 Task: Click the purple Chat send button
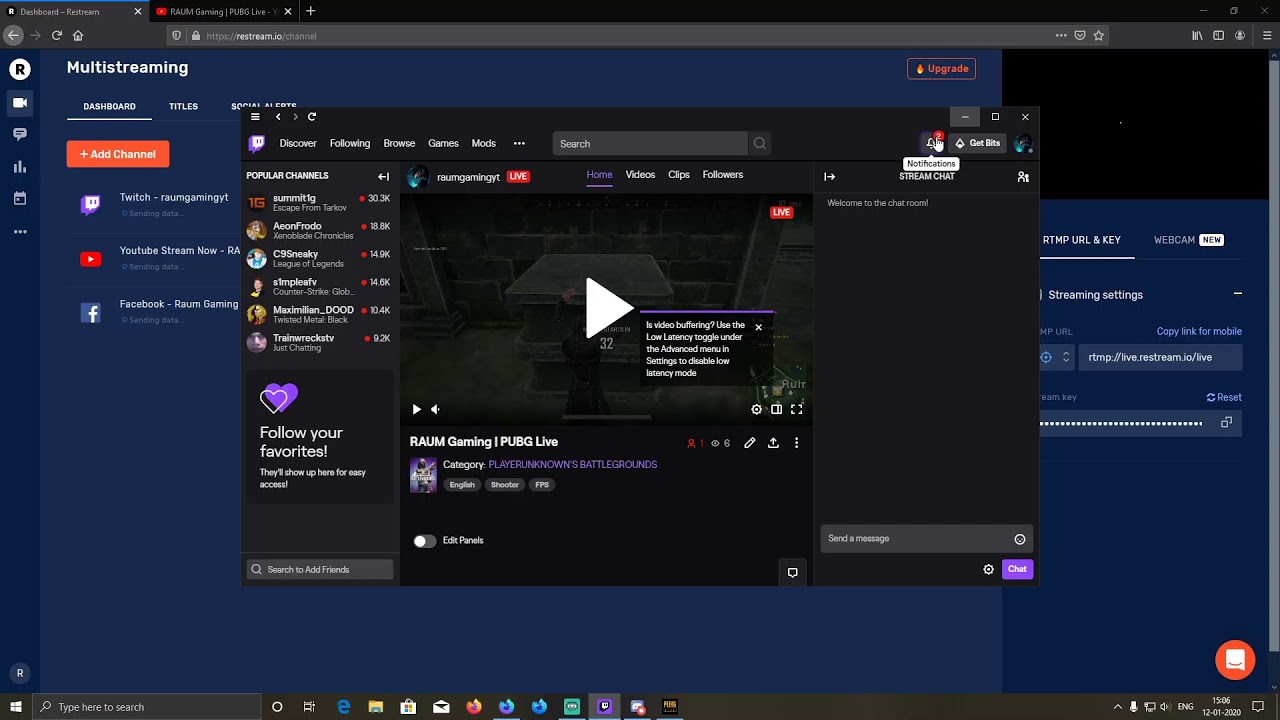pyautogui.click(x=1017, y=569)
